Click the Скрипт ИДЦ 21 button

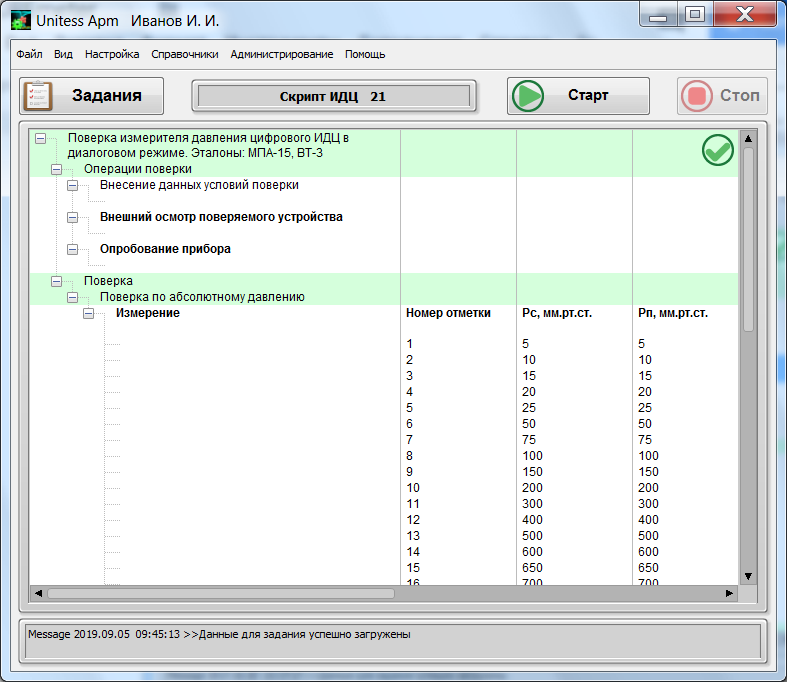[x=334, y=96]
